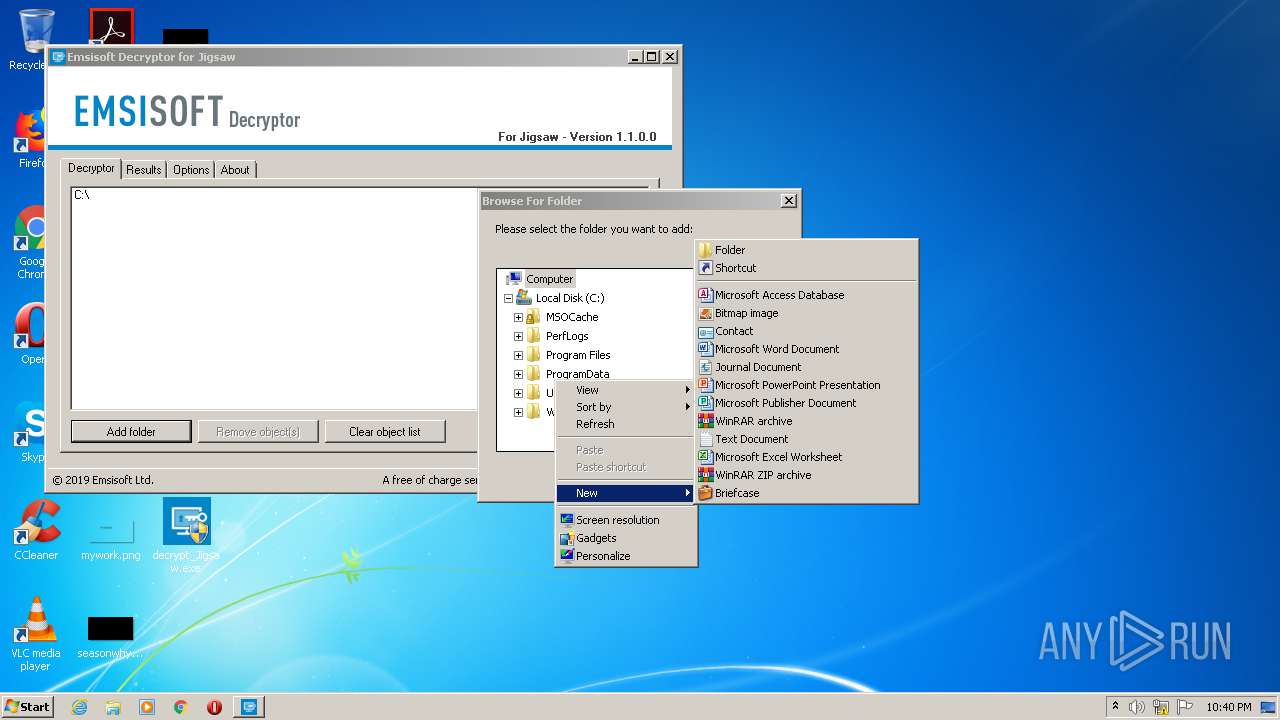The height and width of the screenshot is (720, 1280).
Task: Open the Adobe Acrobat desktop icon
Action: (x=111, y=27)
